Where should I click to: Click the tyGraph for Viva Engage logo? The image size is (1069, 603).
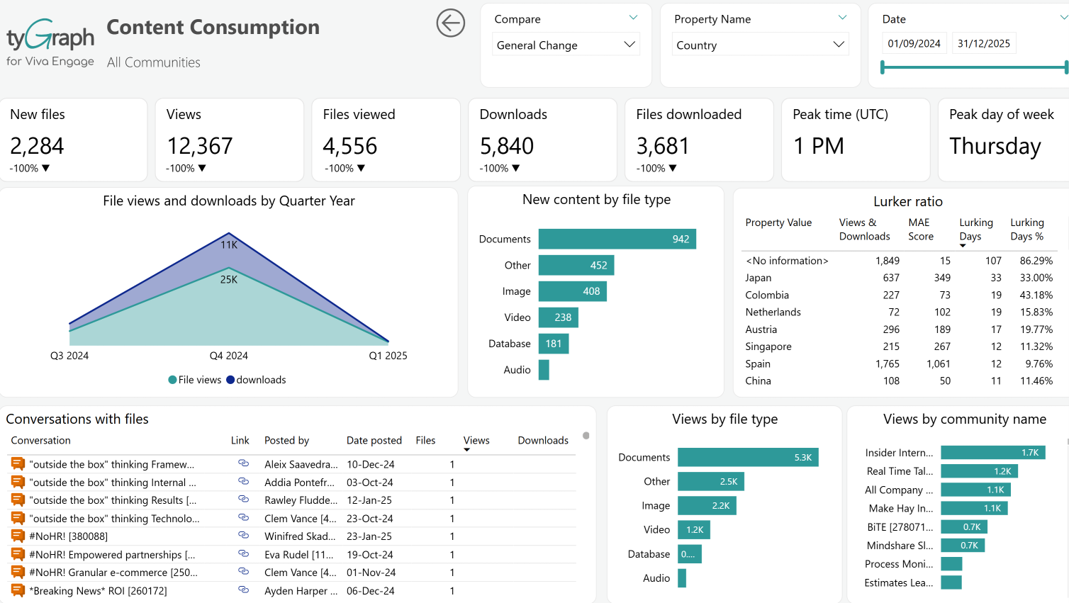[50, 43]
